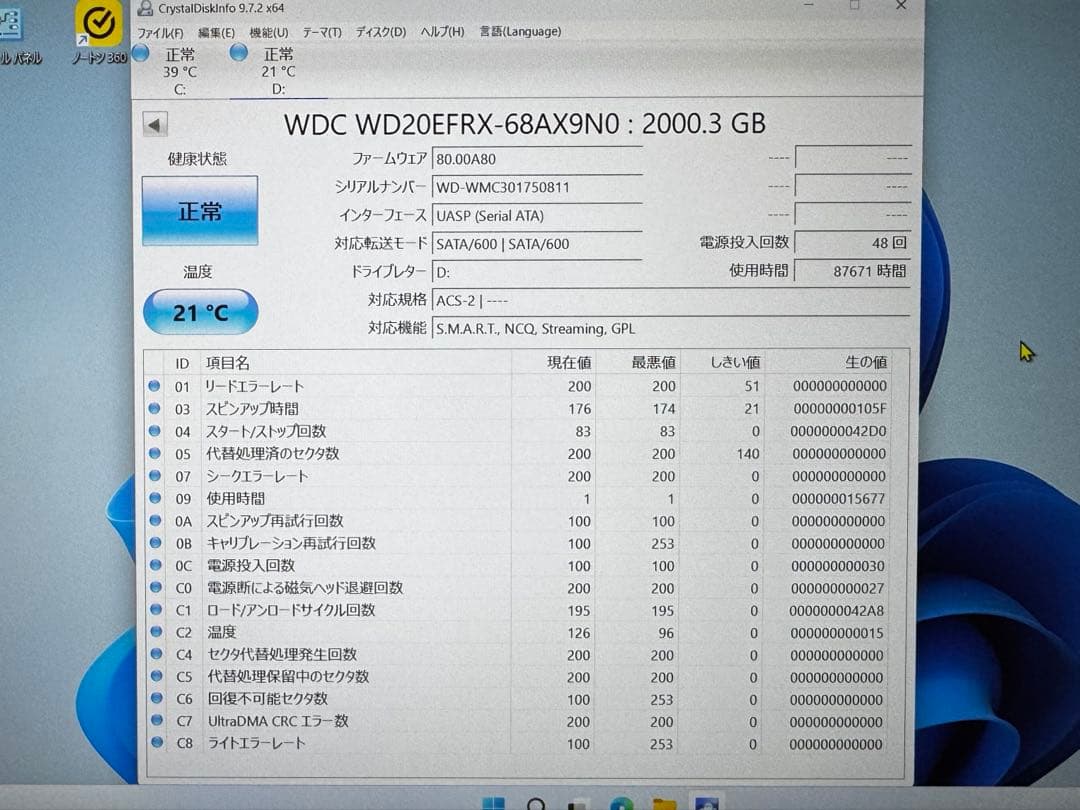Click the CrystalDiskInfo icon in the title bar

[x=145, y=8]
